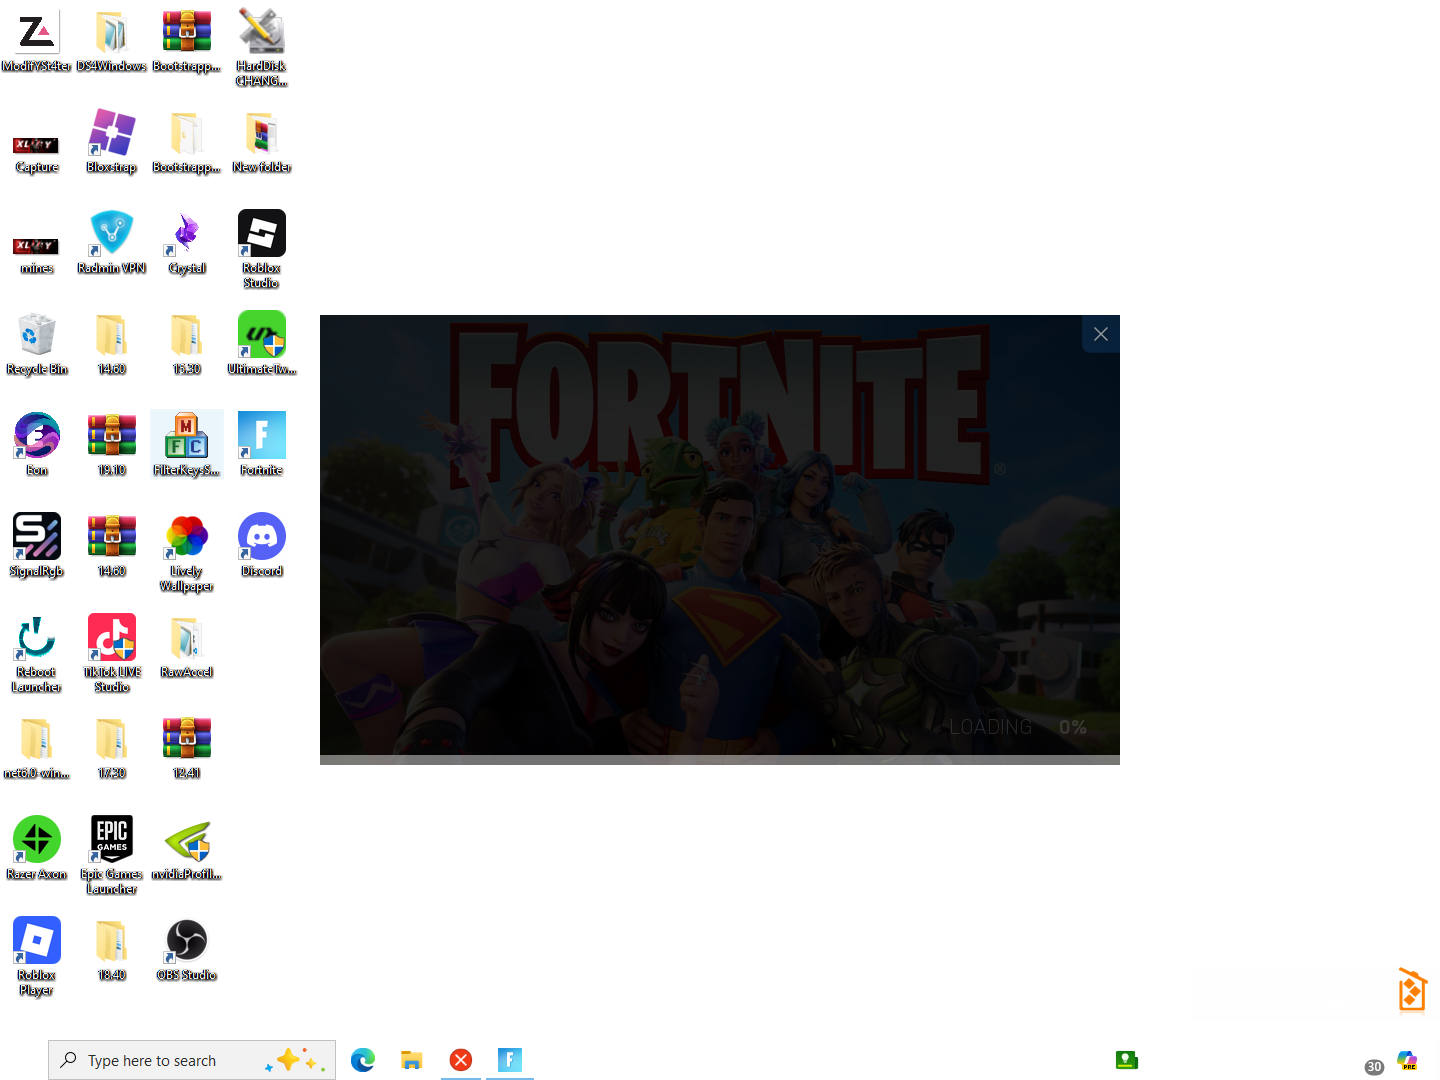The height and width of the screenshot is (1080, 1440).
Task: Select the Roblox Studio desktop icon
Action: click(x=262, y=250)
